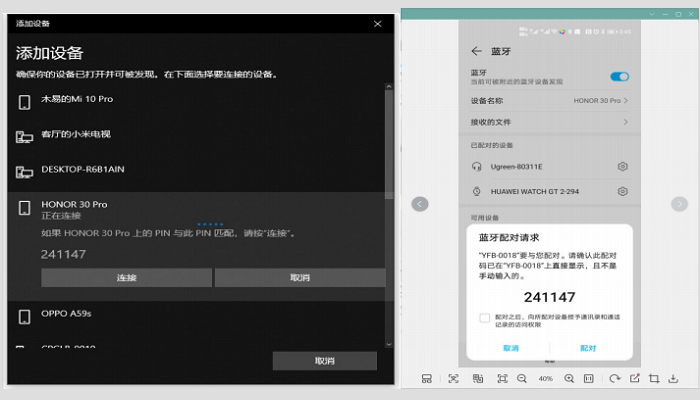The width and height of the screenshot is (700, 400).
Task: Click 连接 to confirm PIN pairing
Action: pos(126,278)
